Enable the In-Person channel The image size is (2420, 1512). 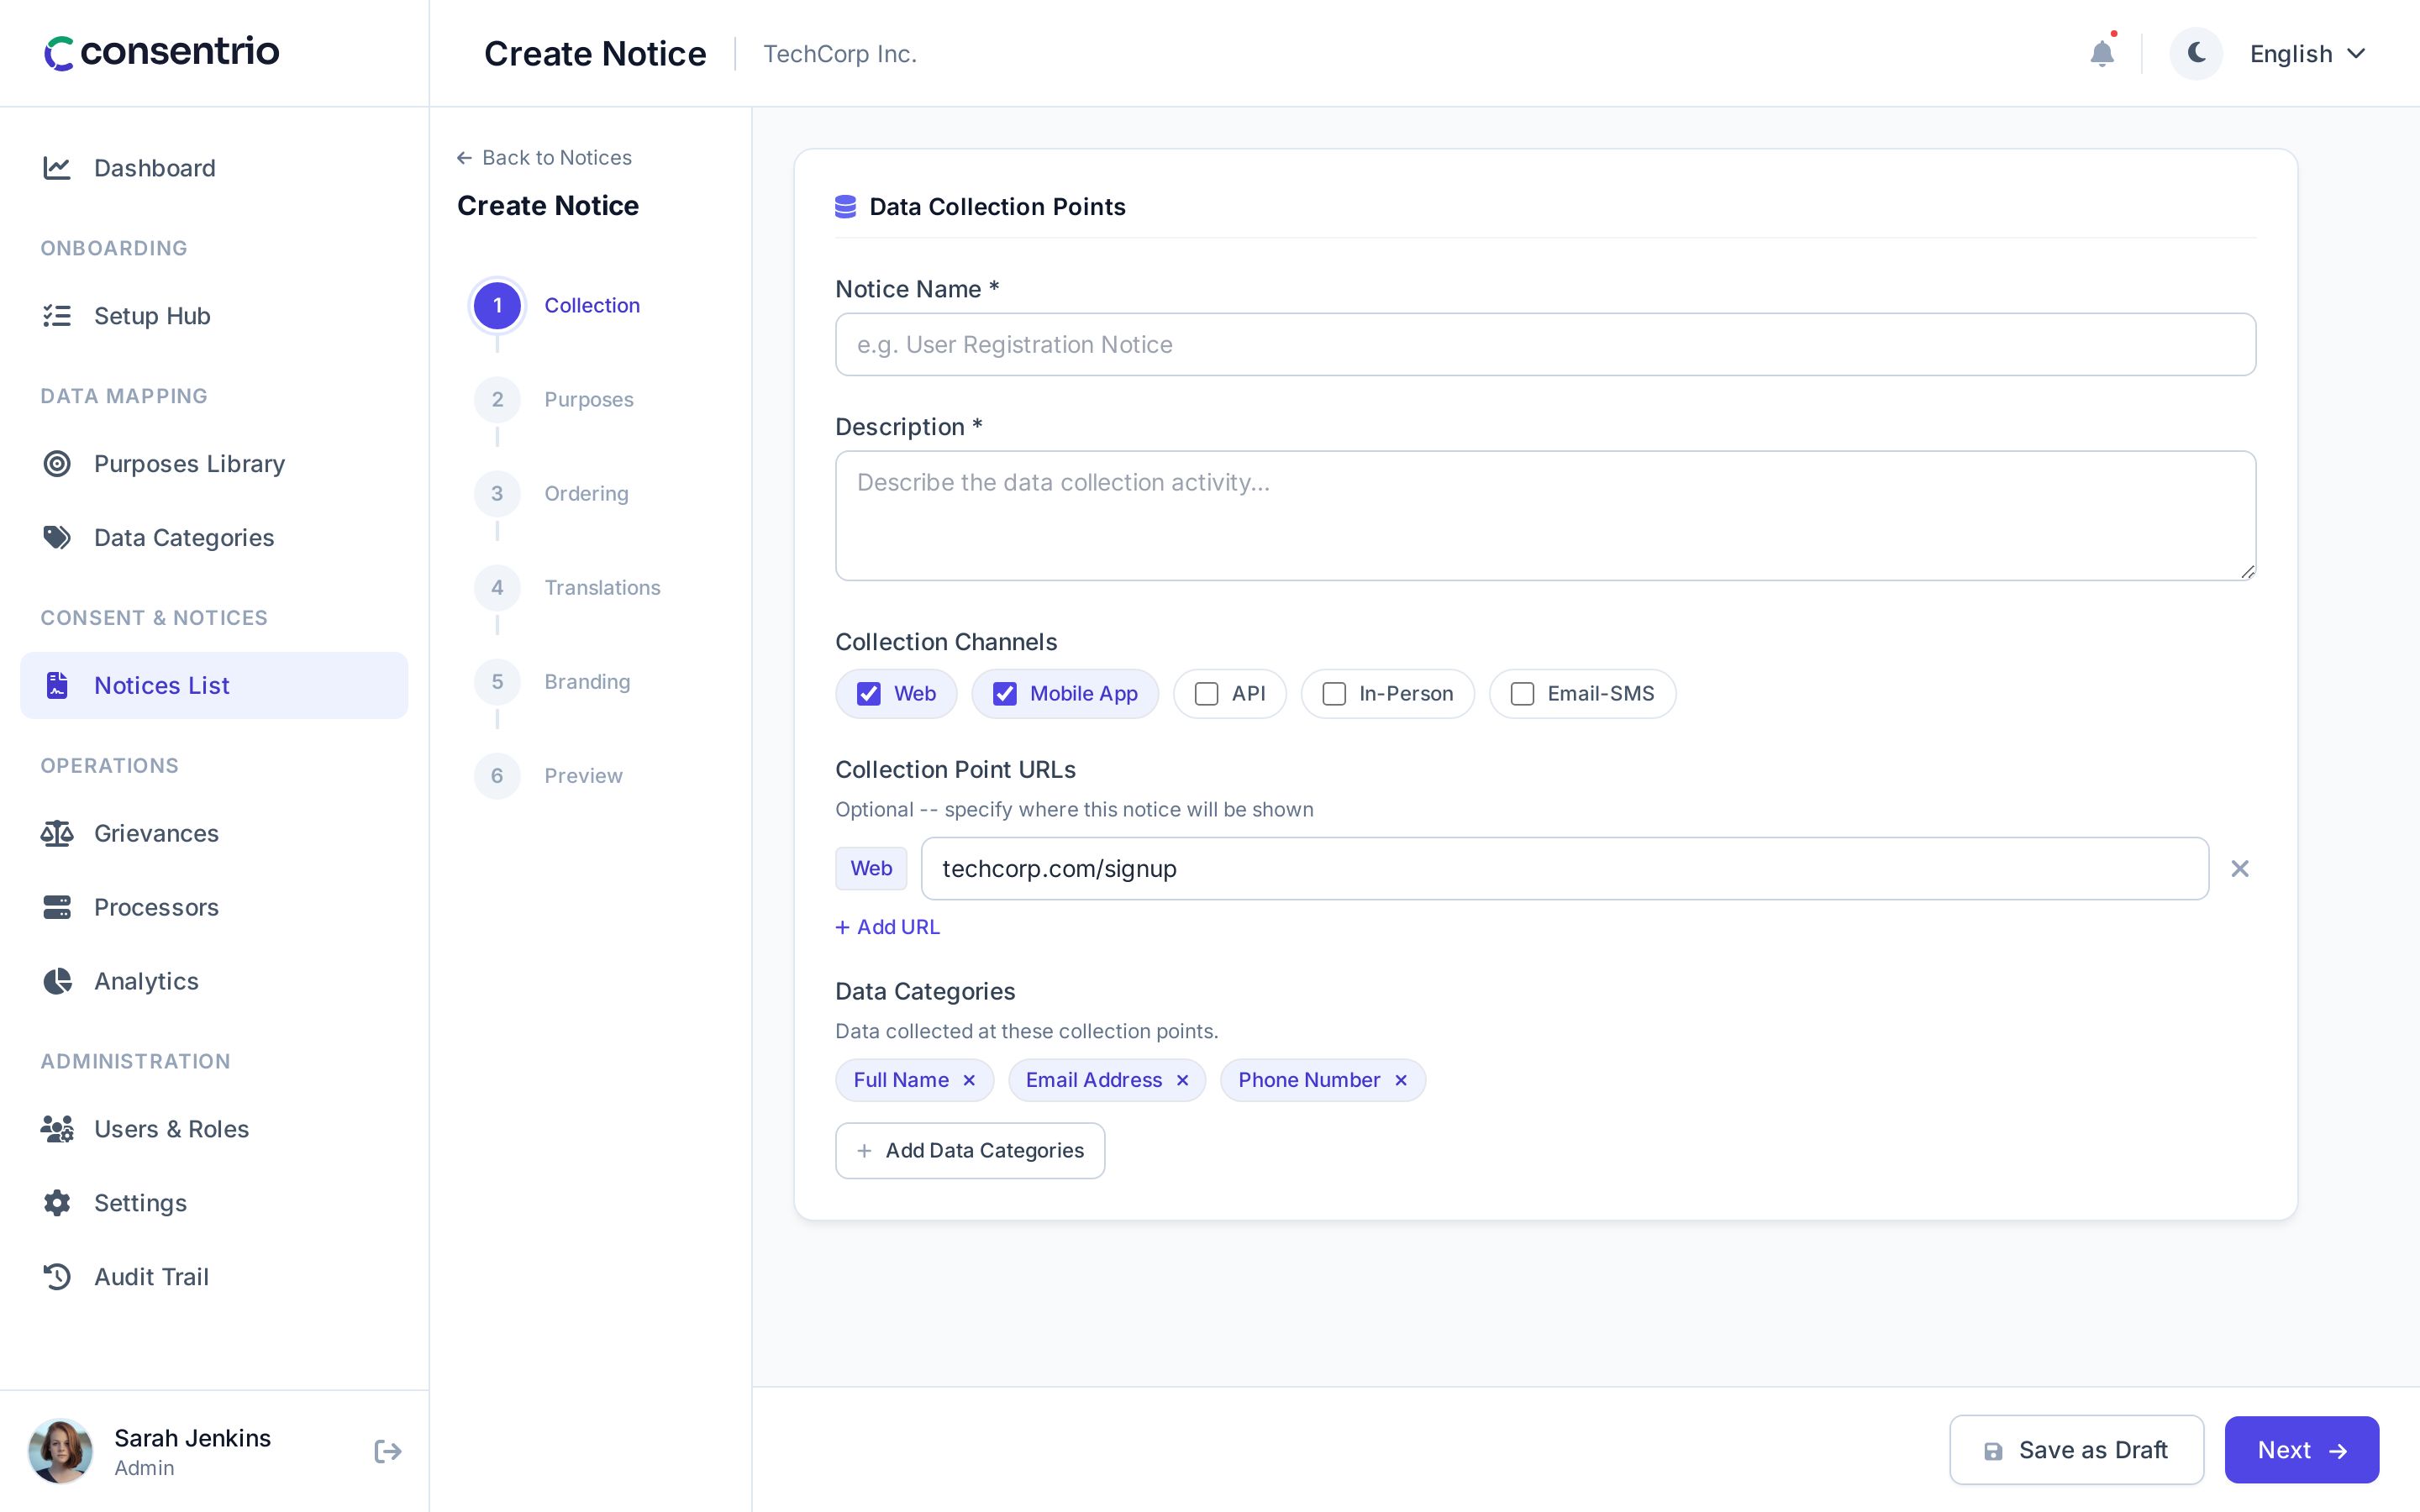(1334, 694)
